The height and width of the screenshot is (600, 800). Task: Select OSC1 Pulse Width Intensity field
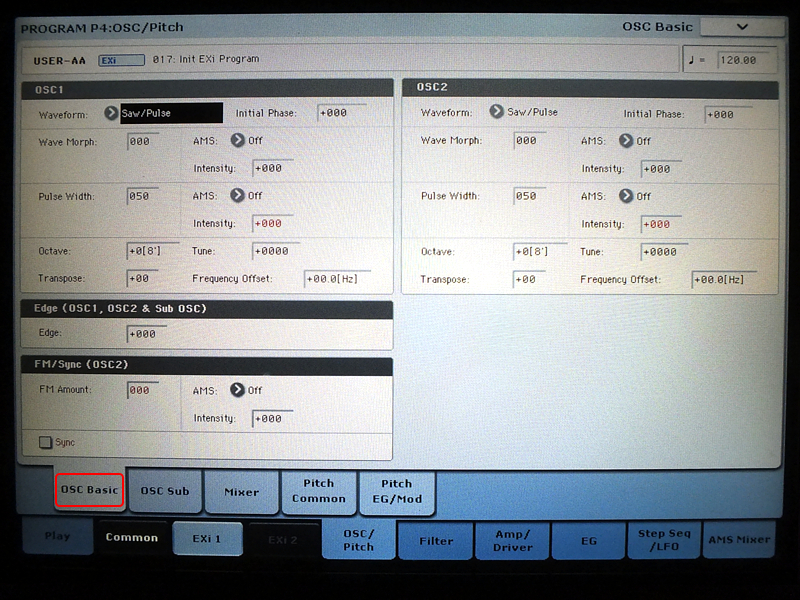tap(272, 223)
